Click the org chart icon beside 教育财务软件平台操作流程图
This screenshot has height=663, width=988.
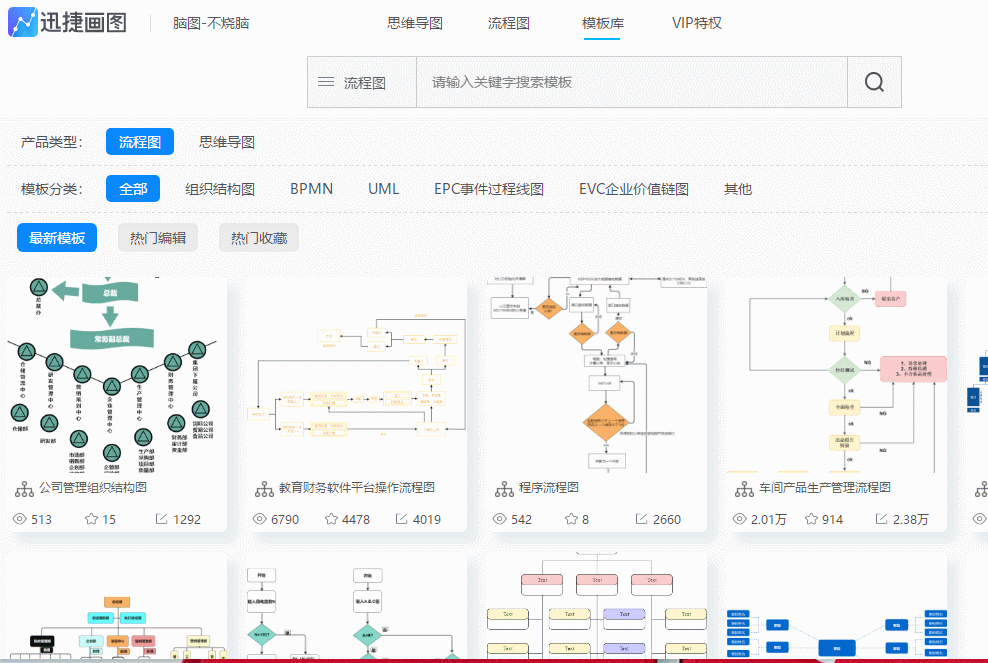pyautogui.click(x=265, y=489)
